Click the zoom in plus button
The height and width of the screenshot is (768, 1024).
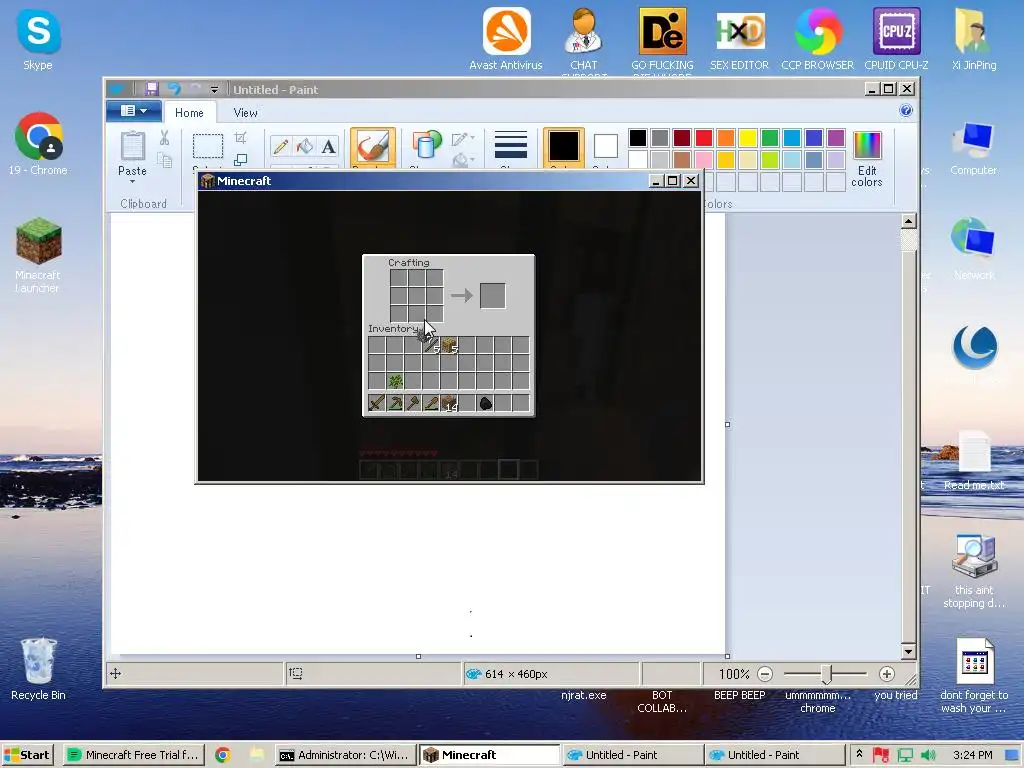(x=886, y=673)
